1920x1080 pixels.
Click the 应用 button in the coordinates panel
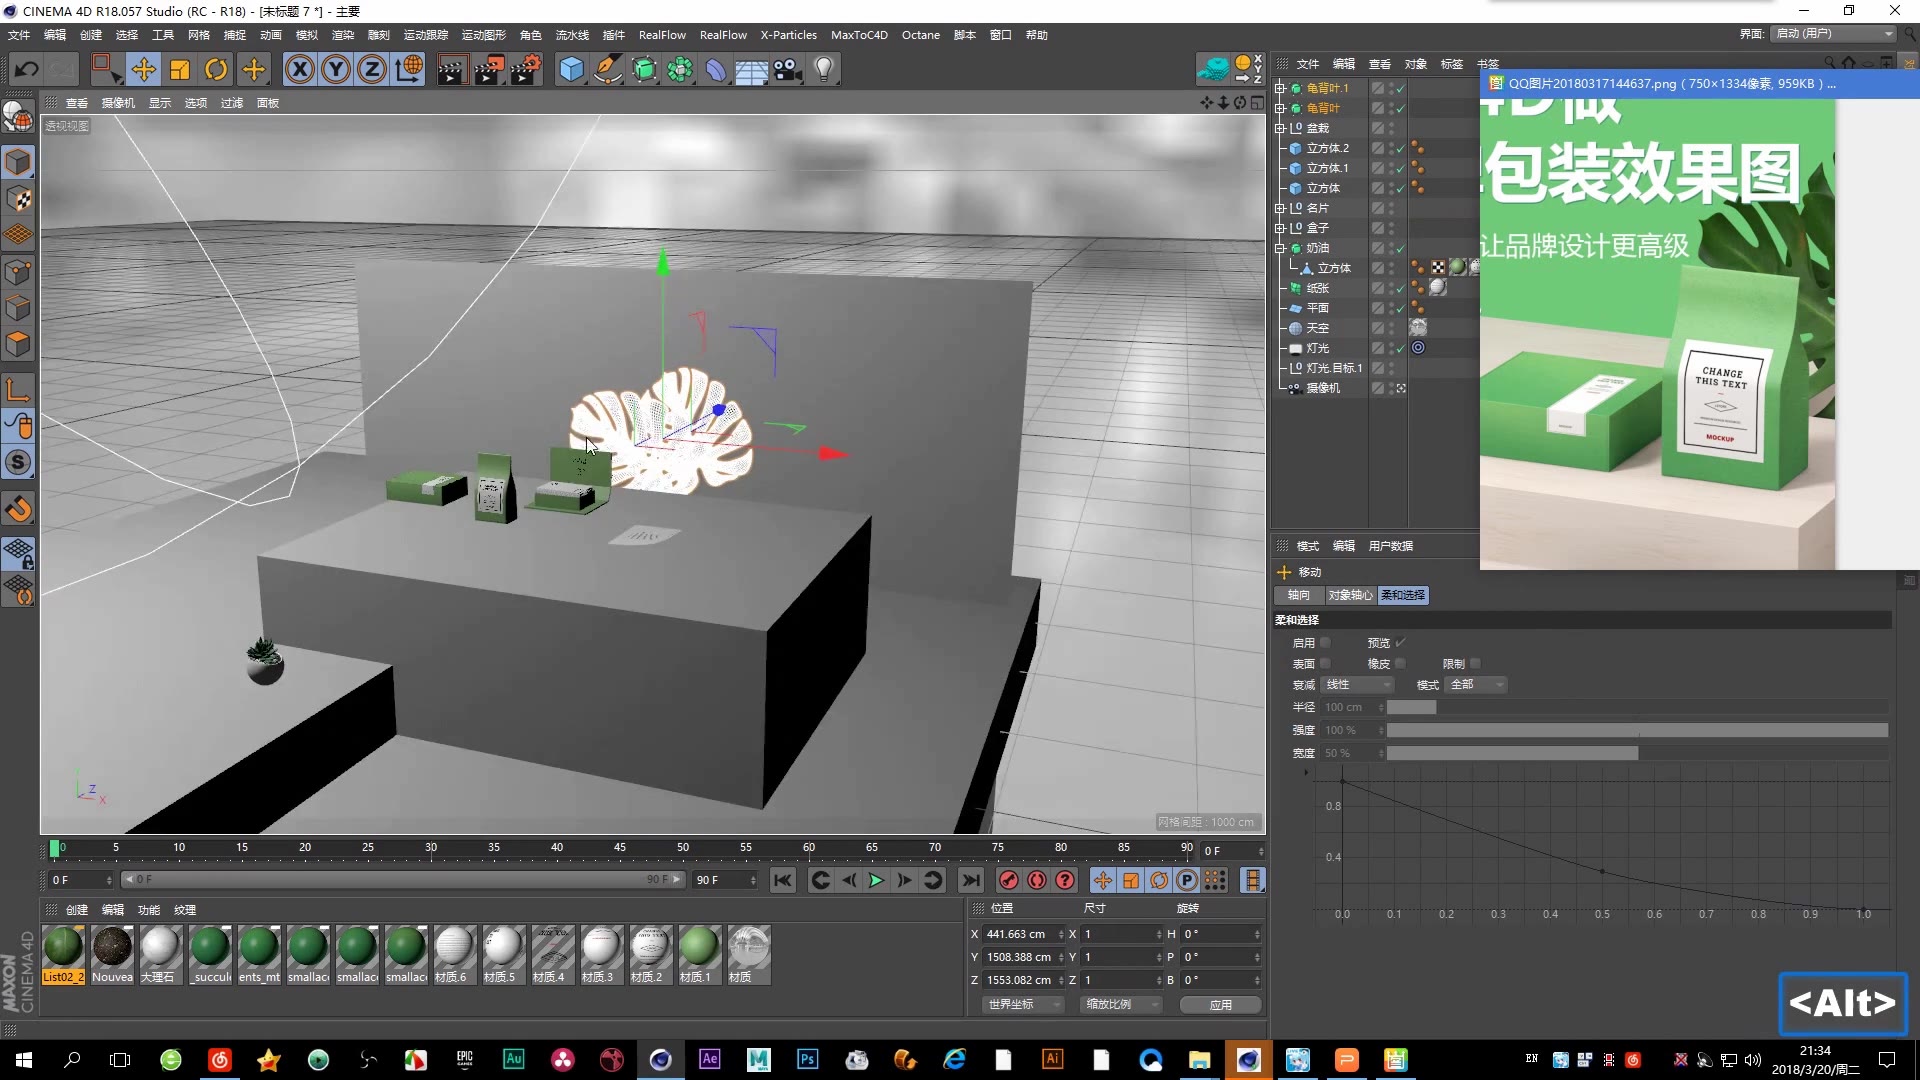click(x=1219, y=1005)
